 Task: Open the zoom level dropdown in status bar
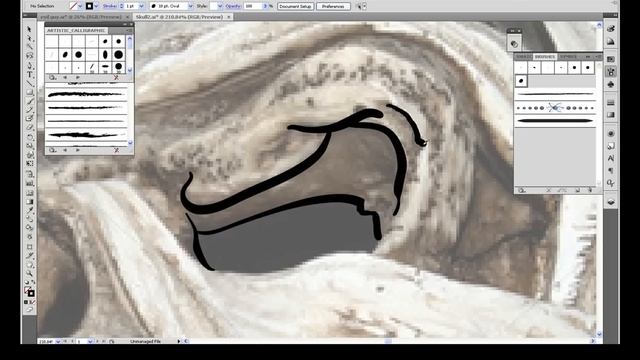(x=58, y=341)
